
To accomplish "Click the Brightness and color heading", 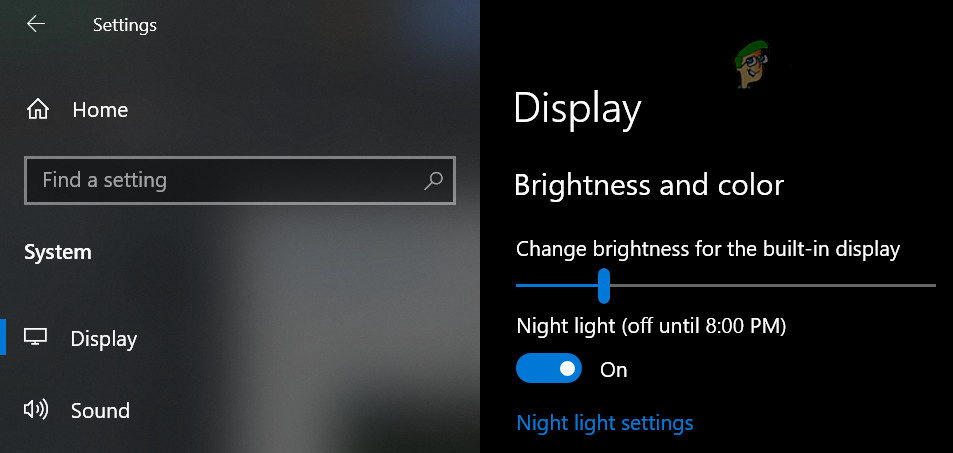I will [648, 185].
